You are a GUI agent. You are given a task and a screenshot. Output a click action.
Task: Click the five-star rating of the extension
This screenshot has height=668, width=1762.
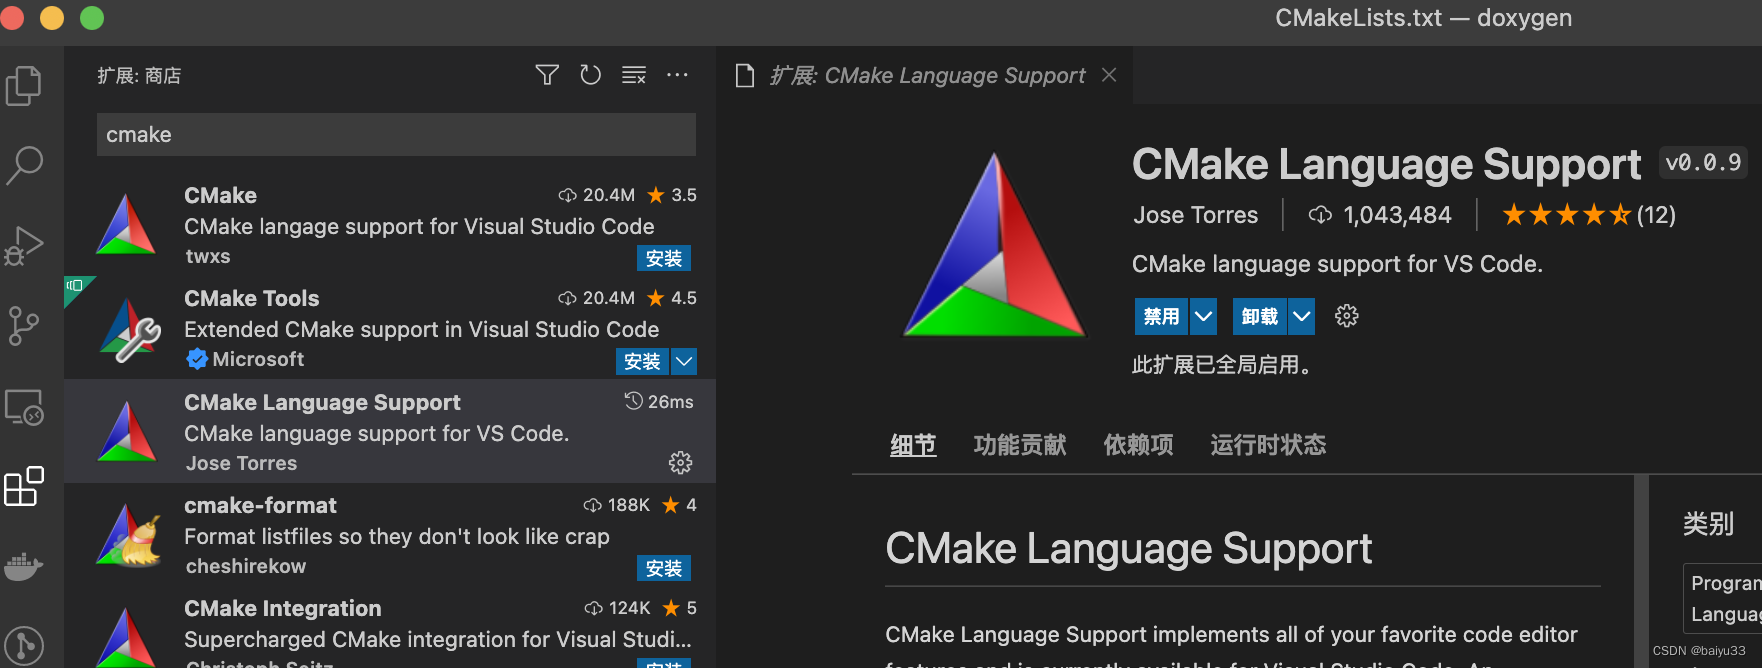(x=1566, y=215)
